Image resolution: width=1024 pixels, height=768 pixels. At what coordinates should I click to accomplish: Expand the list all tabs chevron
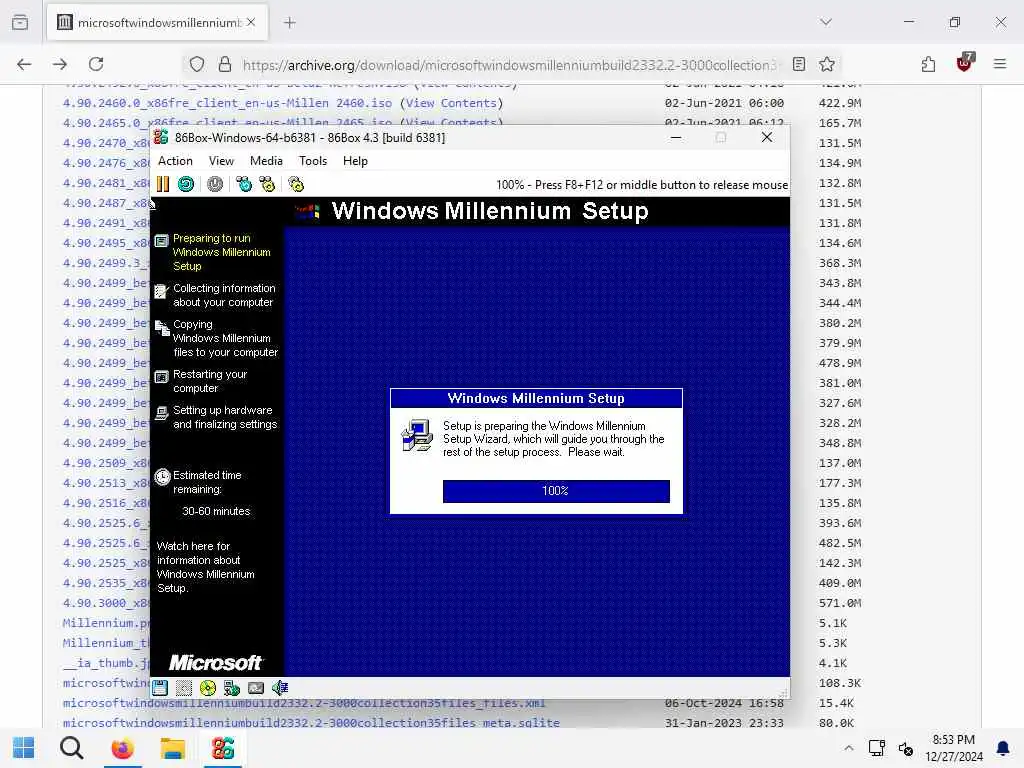826,22
